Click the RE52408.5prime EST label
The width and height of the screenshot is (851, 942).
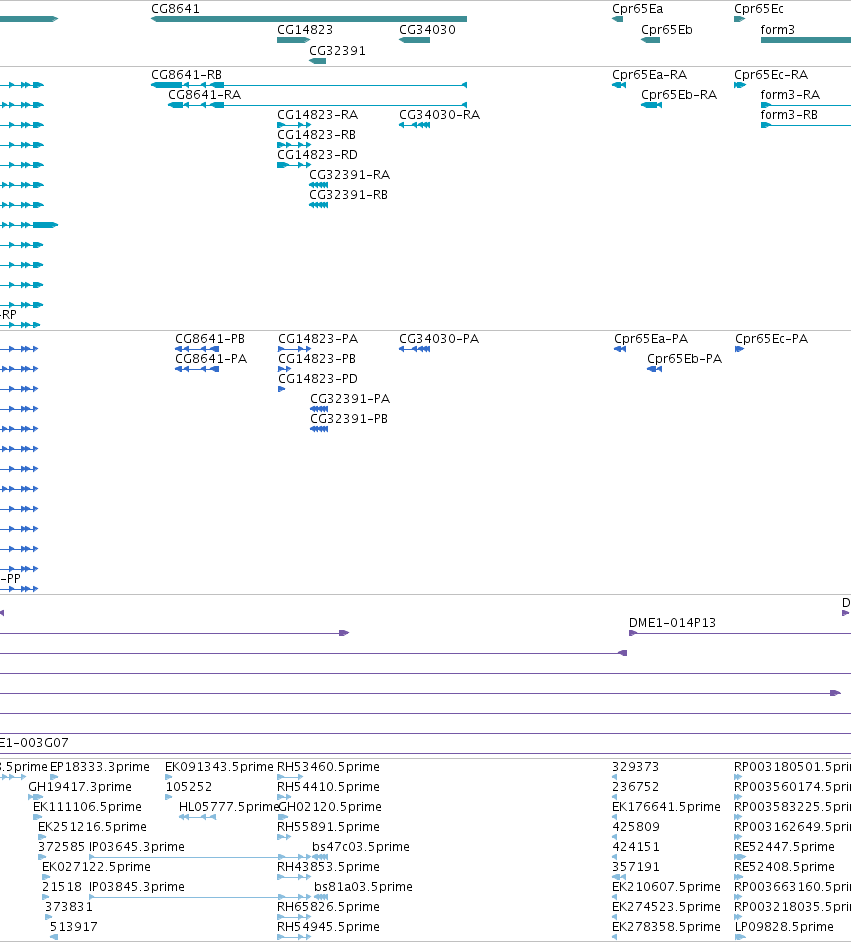click(784, 867)
